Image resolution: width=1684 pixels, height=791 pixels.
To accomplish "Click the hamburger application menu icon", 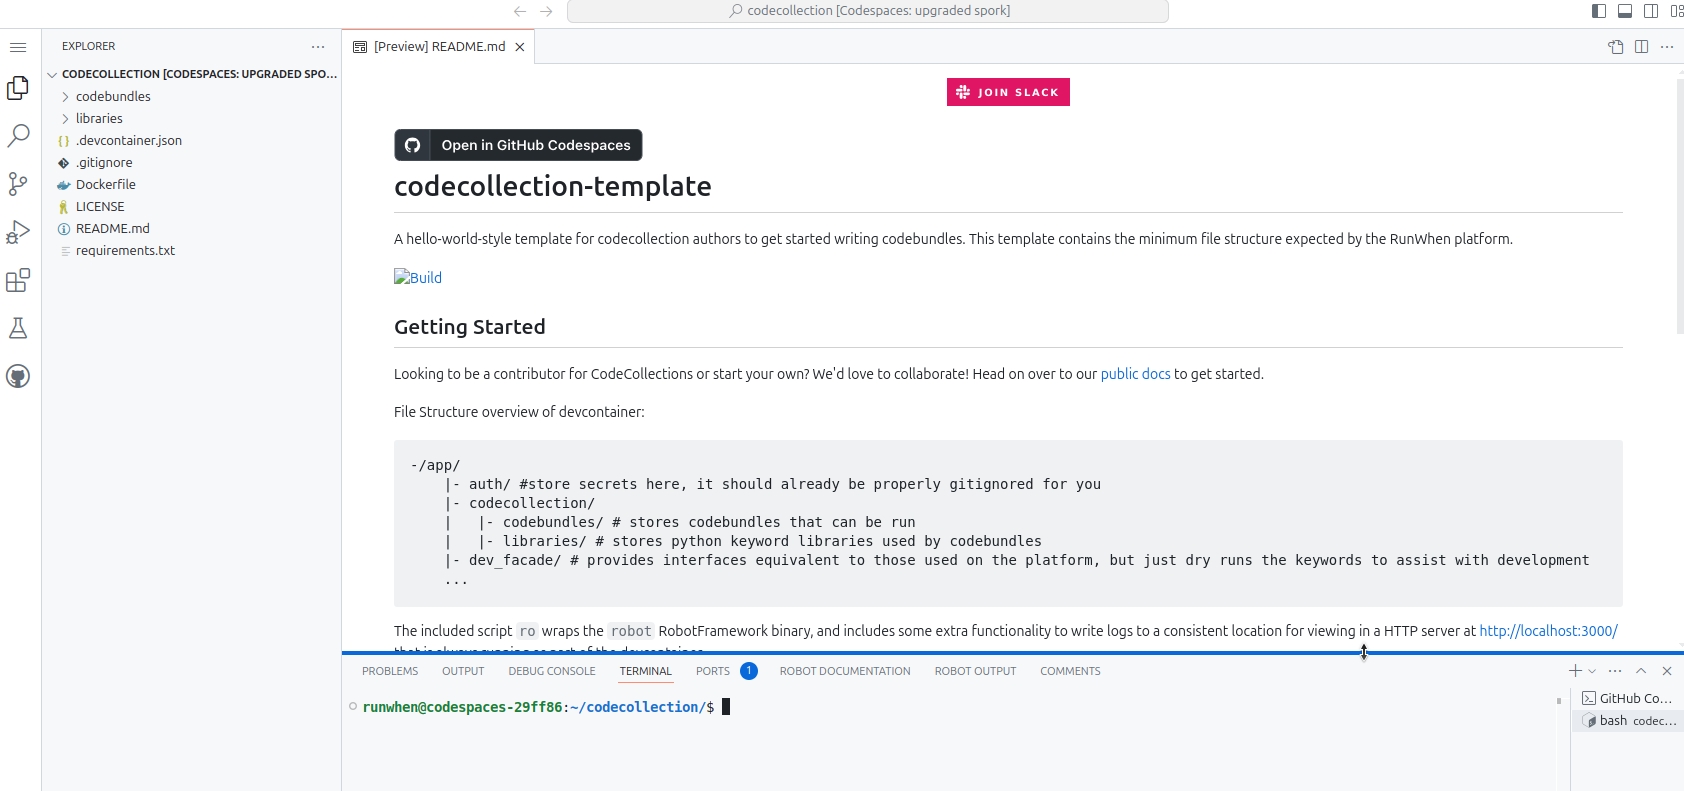I will (x=18, y=47).
